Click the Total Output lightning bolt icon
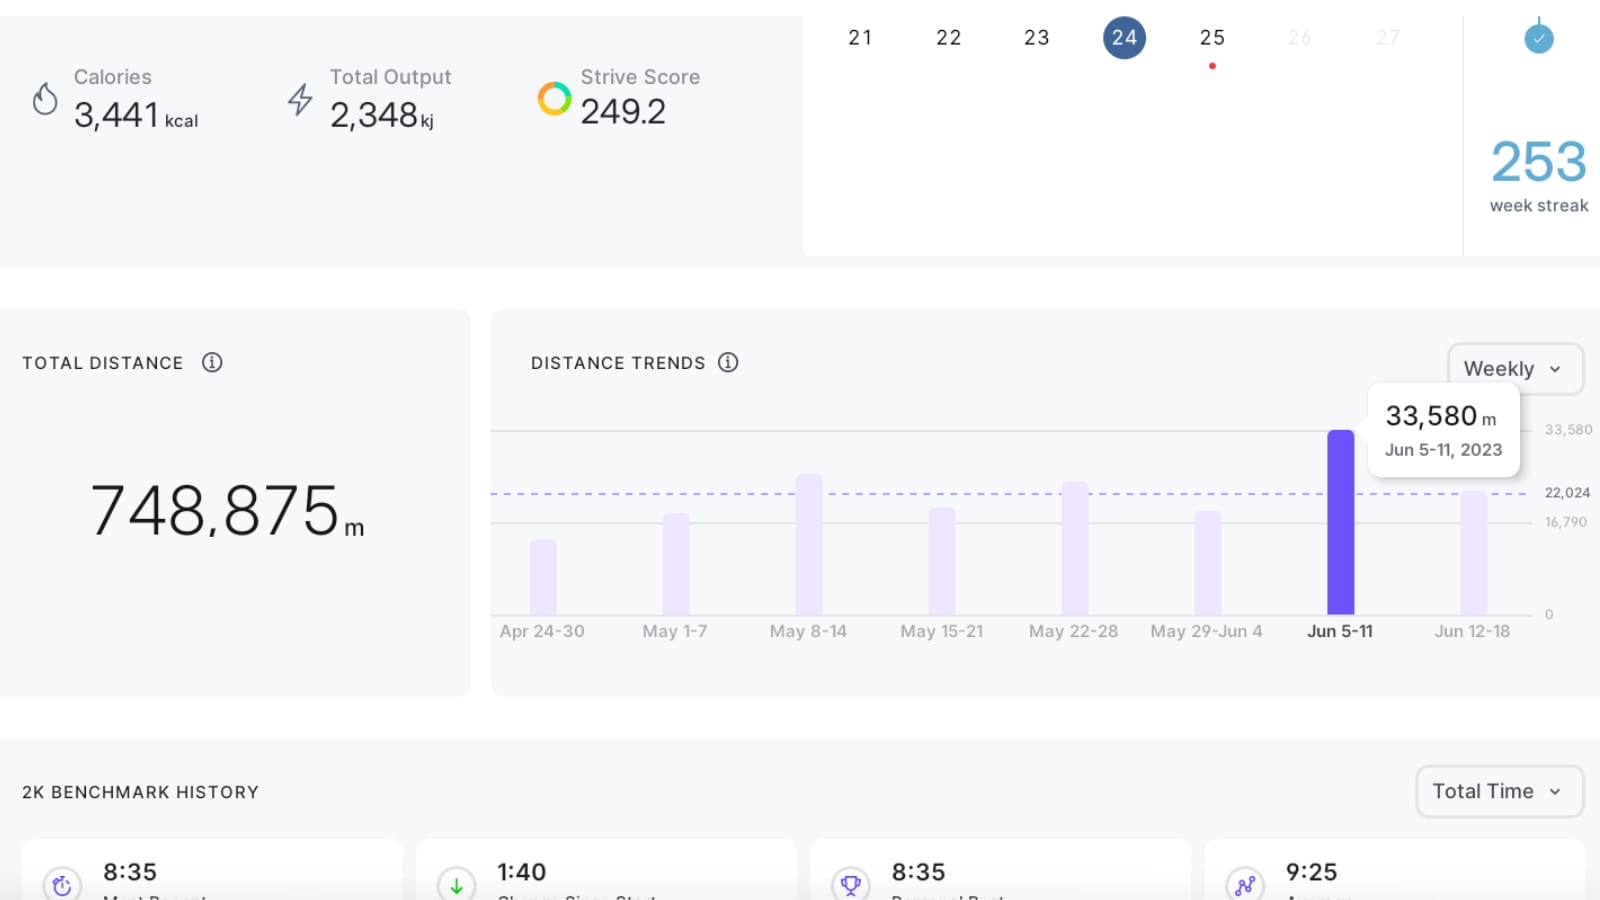 point(300,99)
